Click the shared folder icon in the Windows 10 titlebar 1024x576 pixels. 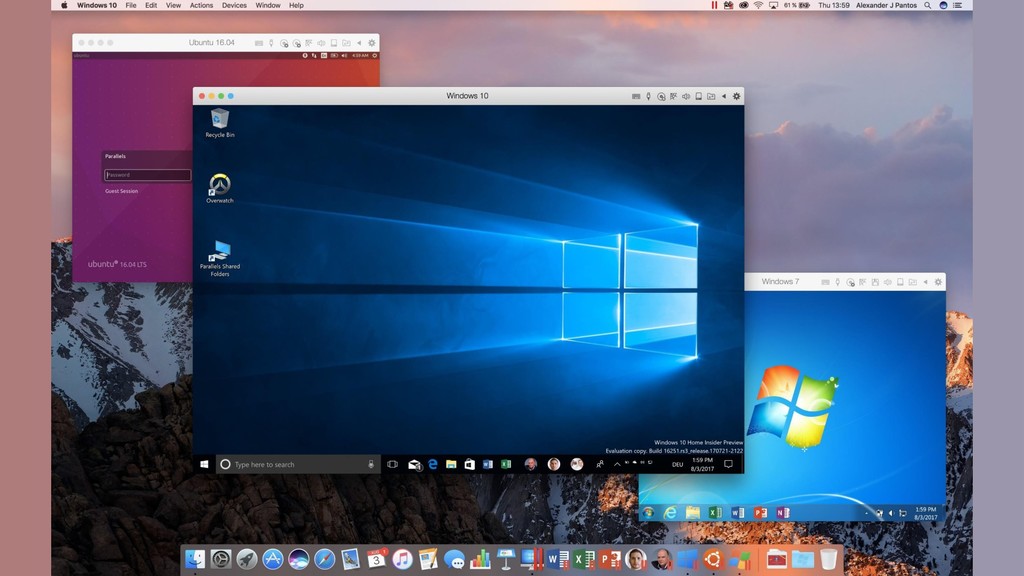711,96
